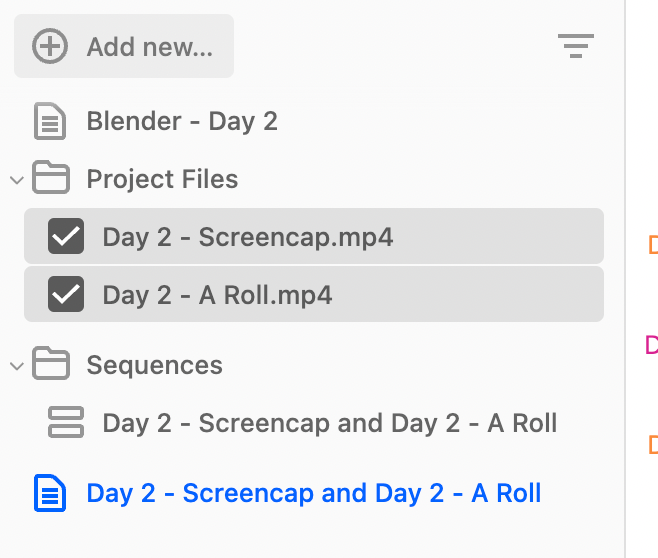Screen dimensions: 658x558
Task: Click the plus circle icon in Add new
Action: 50,46
